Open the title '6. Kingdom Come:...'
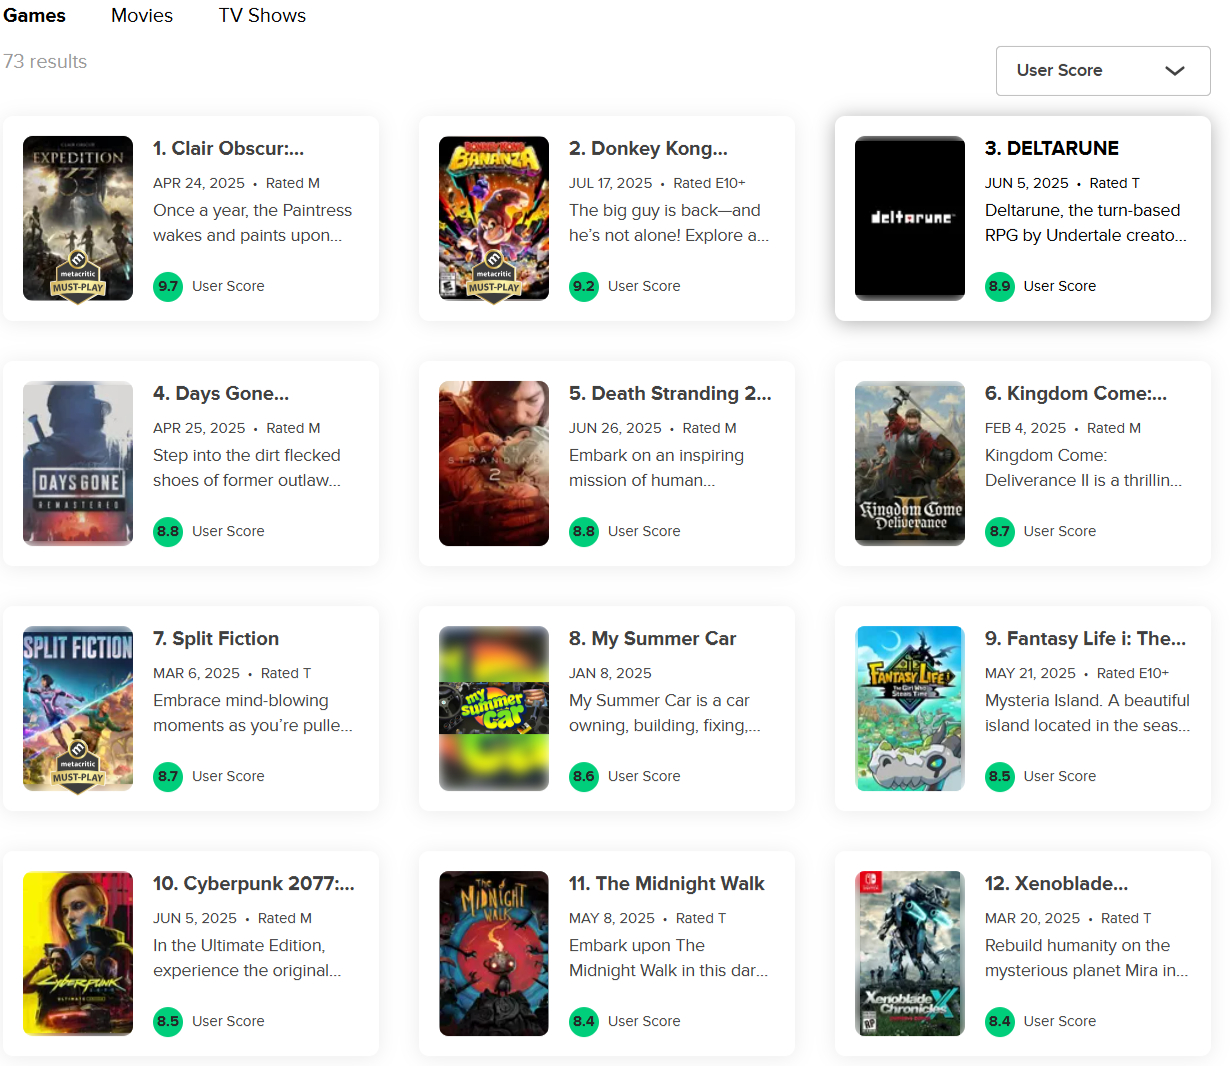This screenshot has width=1230, height=1066. pos(1076,394)
